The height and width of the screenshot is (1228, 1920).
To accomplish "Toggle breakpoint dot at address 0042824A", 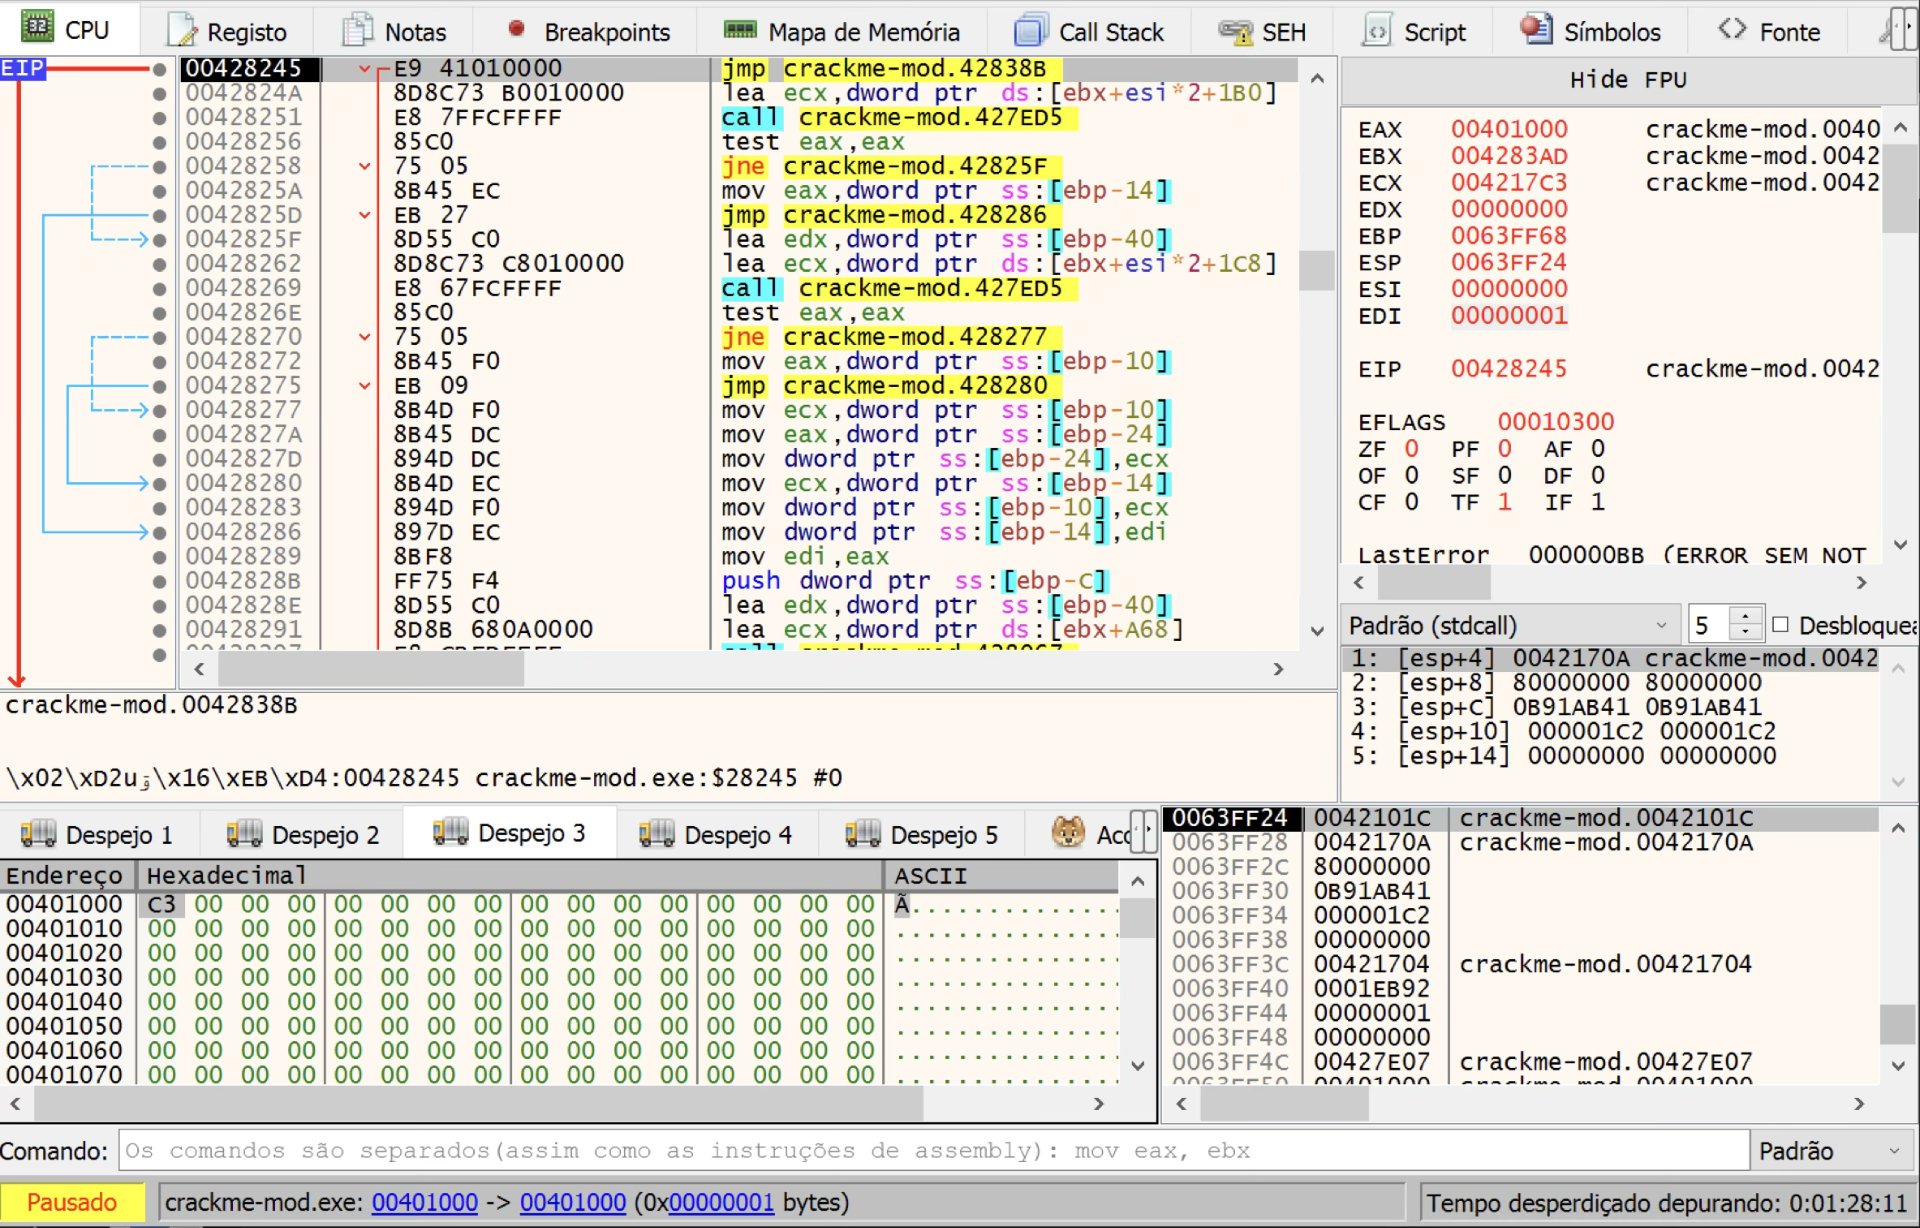I will 159,93.
